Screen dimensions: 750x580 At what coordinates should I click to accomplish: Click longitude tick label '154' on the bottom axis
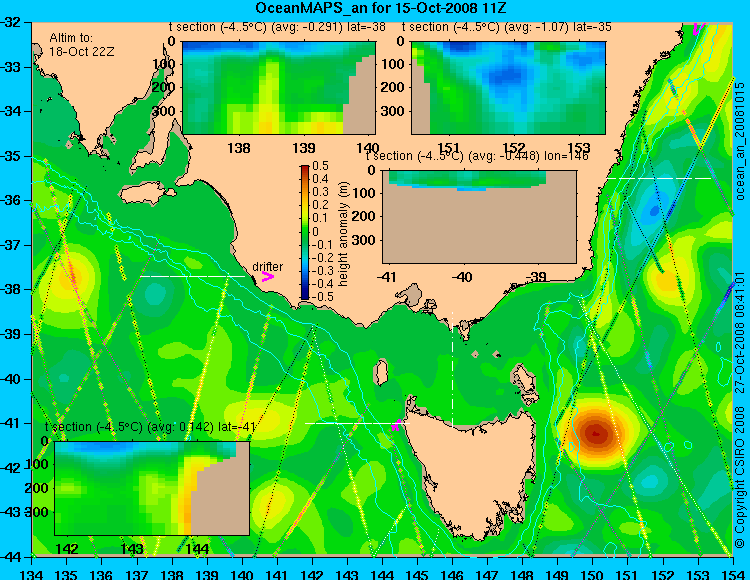click(733, 574)
